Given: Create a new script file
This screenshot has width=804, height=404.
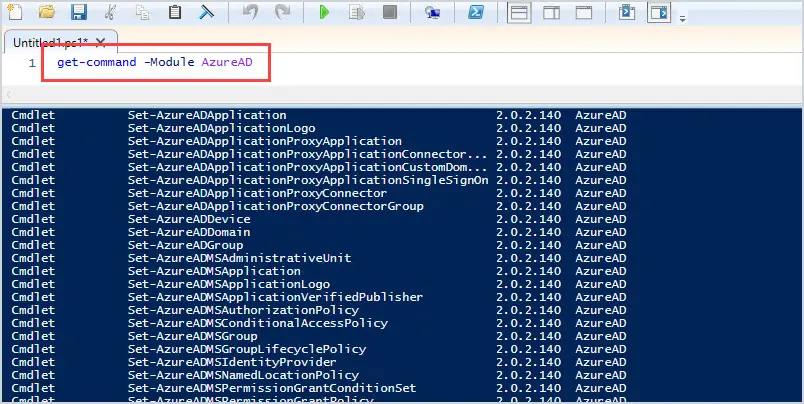Looking at the screenshot, I should 15,11.
